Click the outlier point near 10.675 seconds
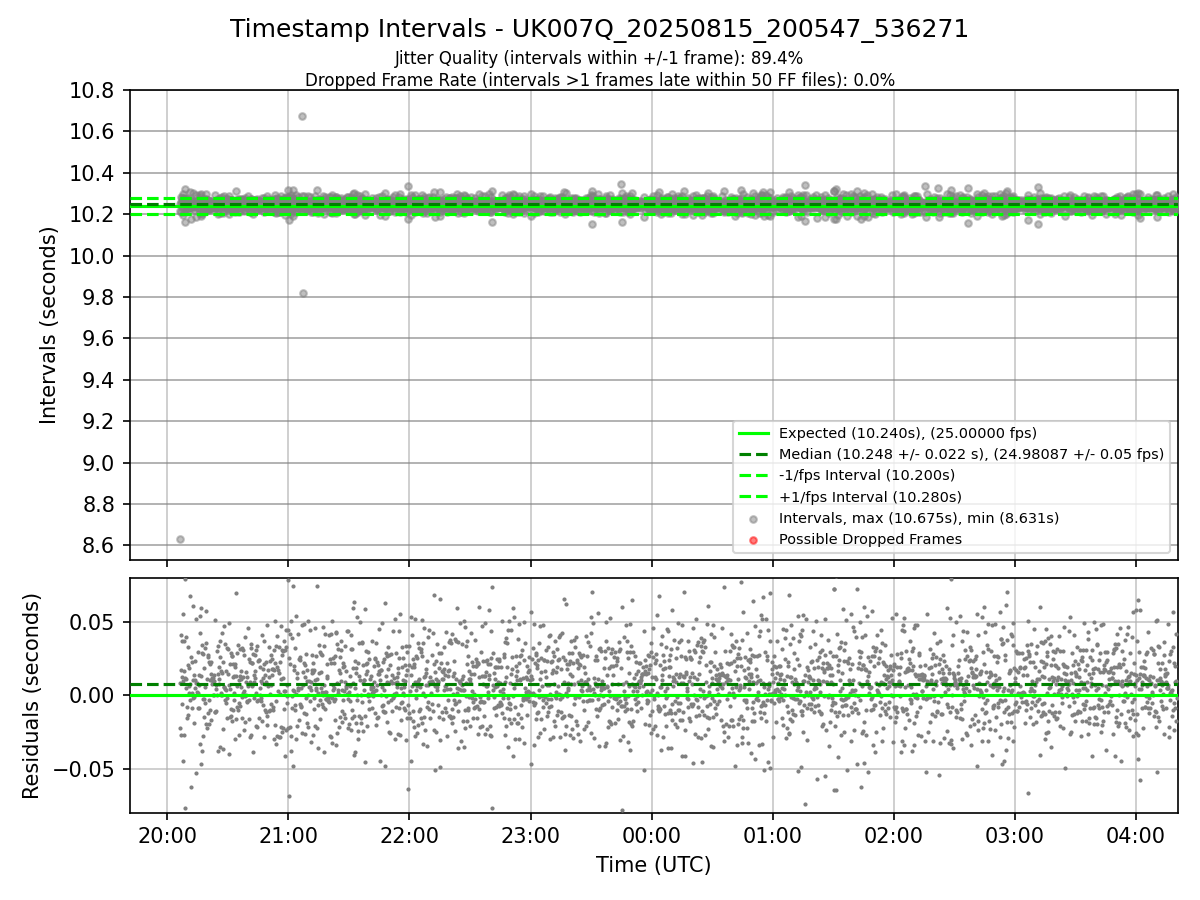 (302, 116)
